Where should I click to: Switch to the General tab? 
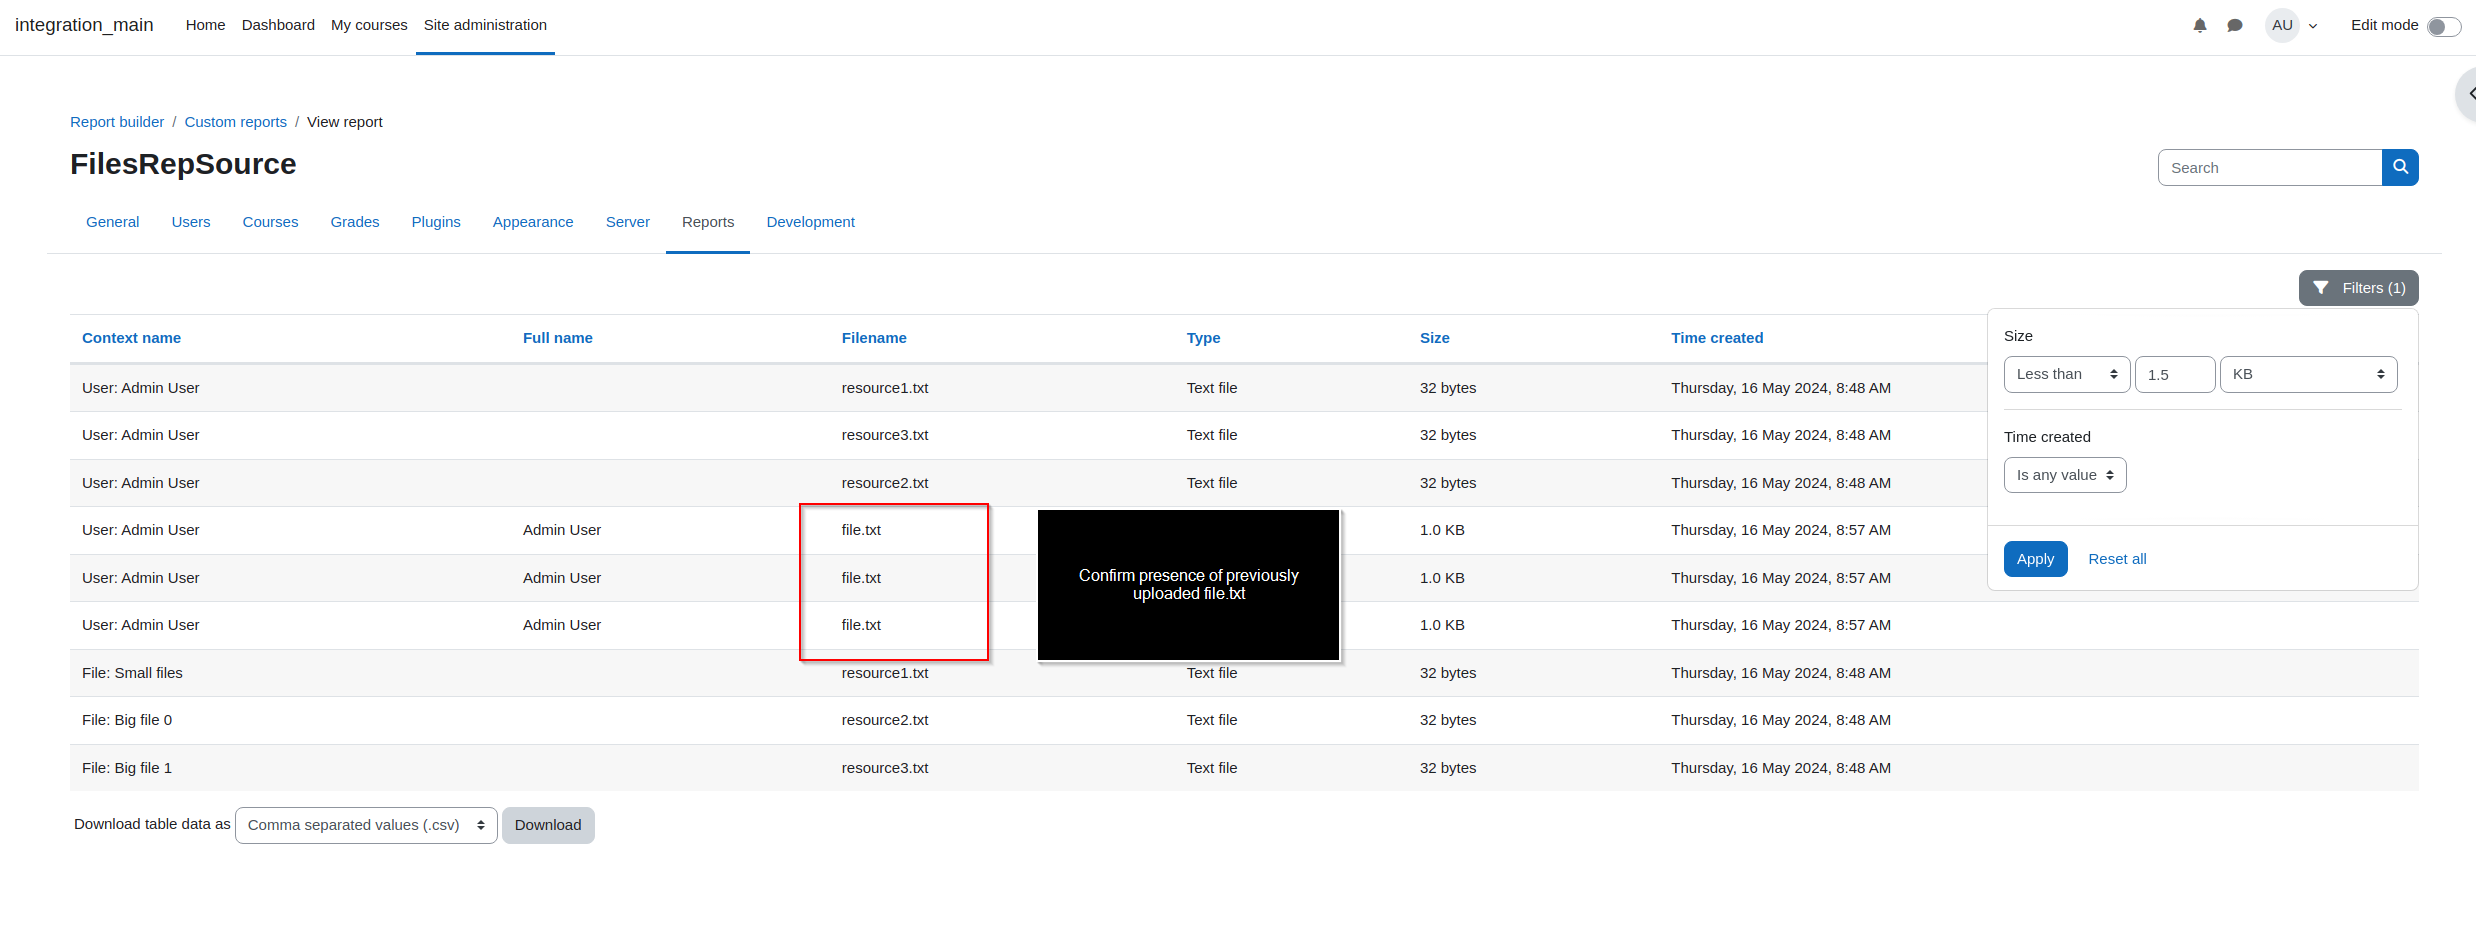pos(112,222)
